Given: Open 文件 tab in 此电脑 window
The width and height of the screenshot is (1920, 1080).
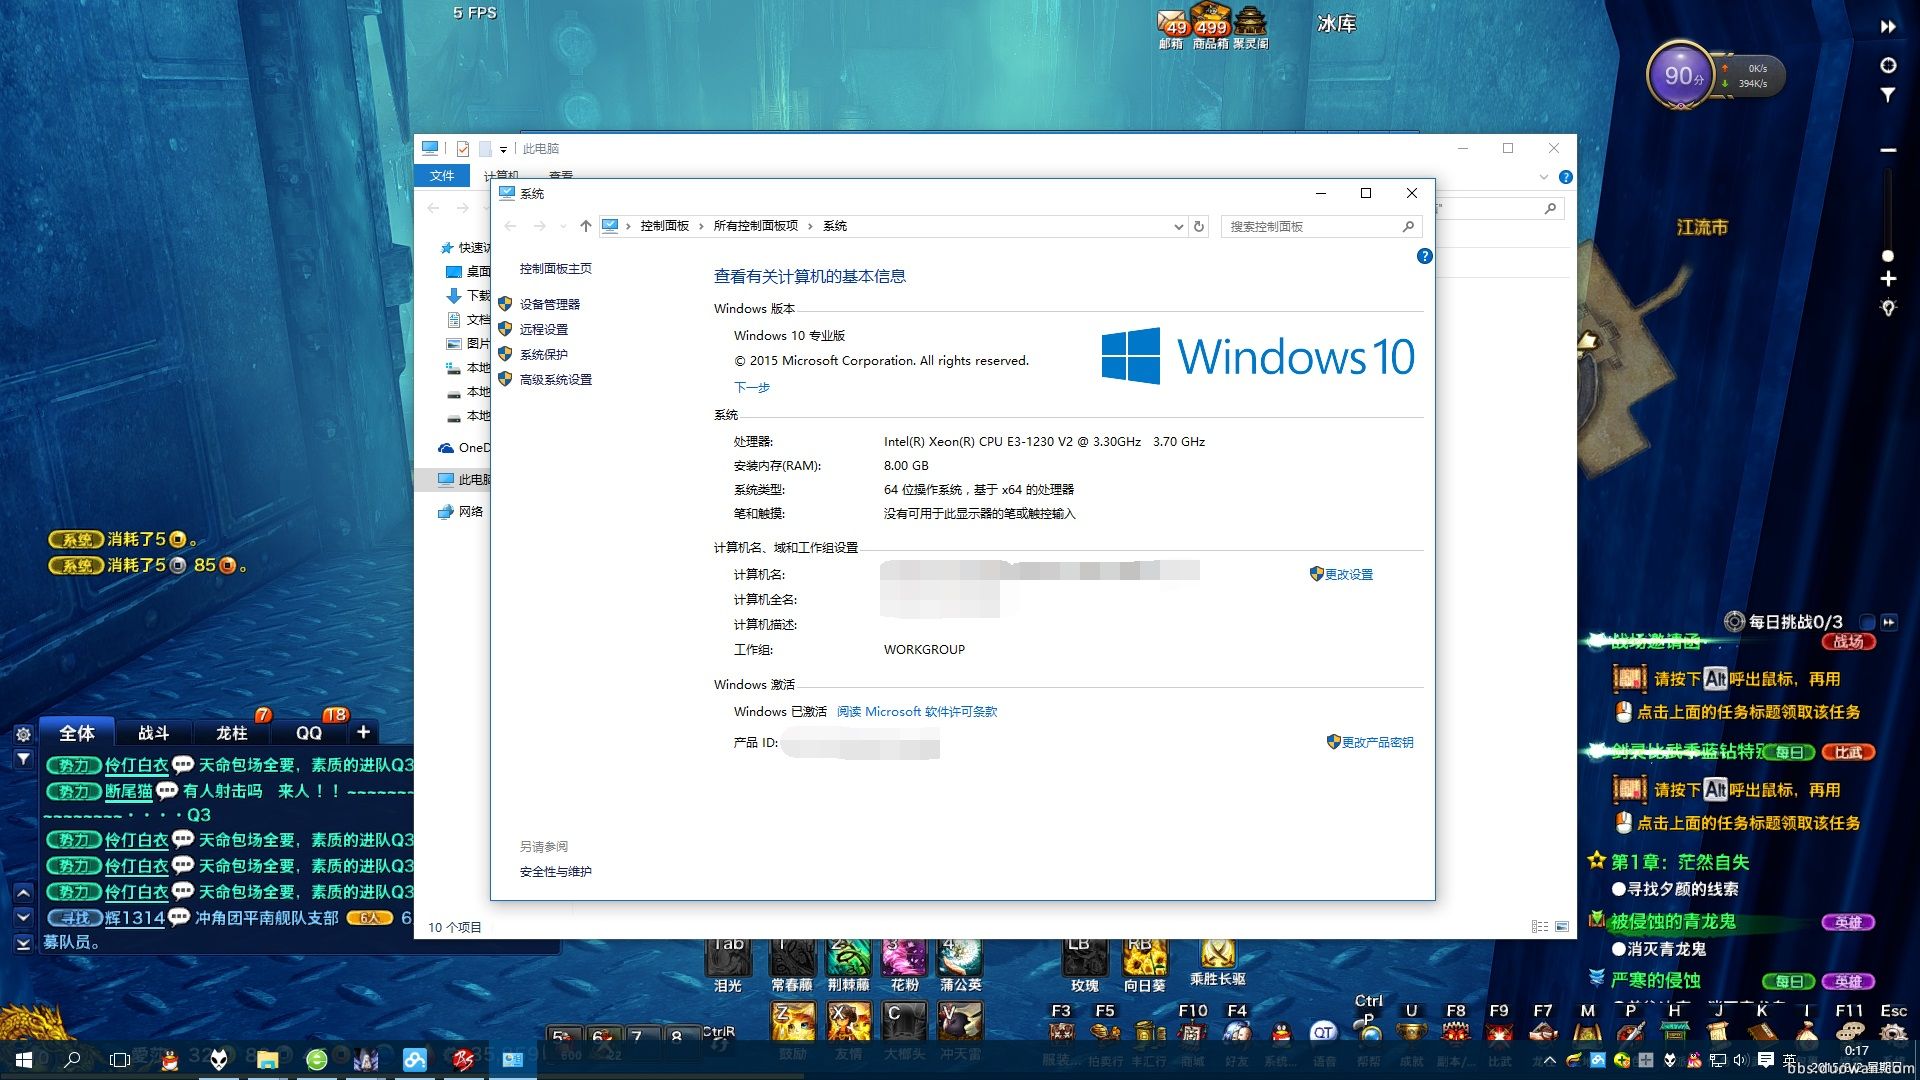Looking at the screenshot, I should [442, 175].
